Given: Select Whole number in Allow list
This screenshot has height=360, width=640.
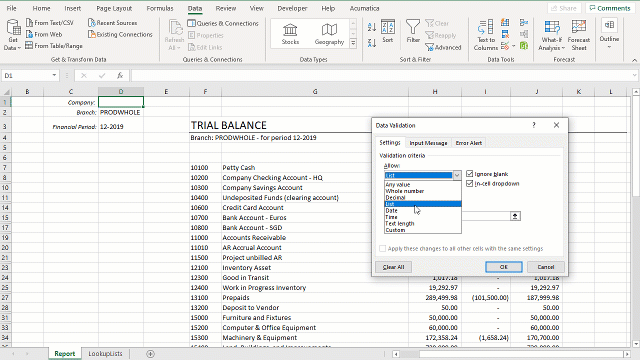Looking at the screenshot, I should tap(423, 191).
